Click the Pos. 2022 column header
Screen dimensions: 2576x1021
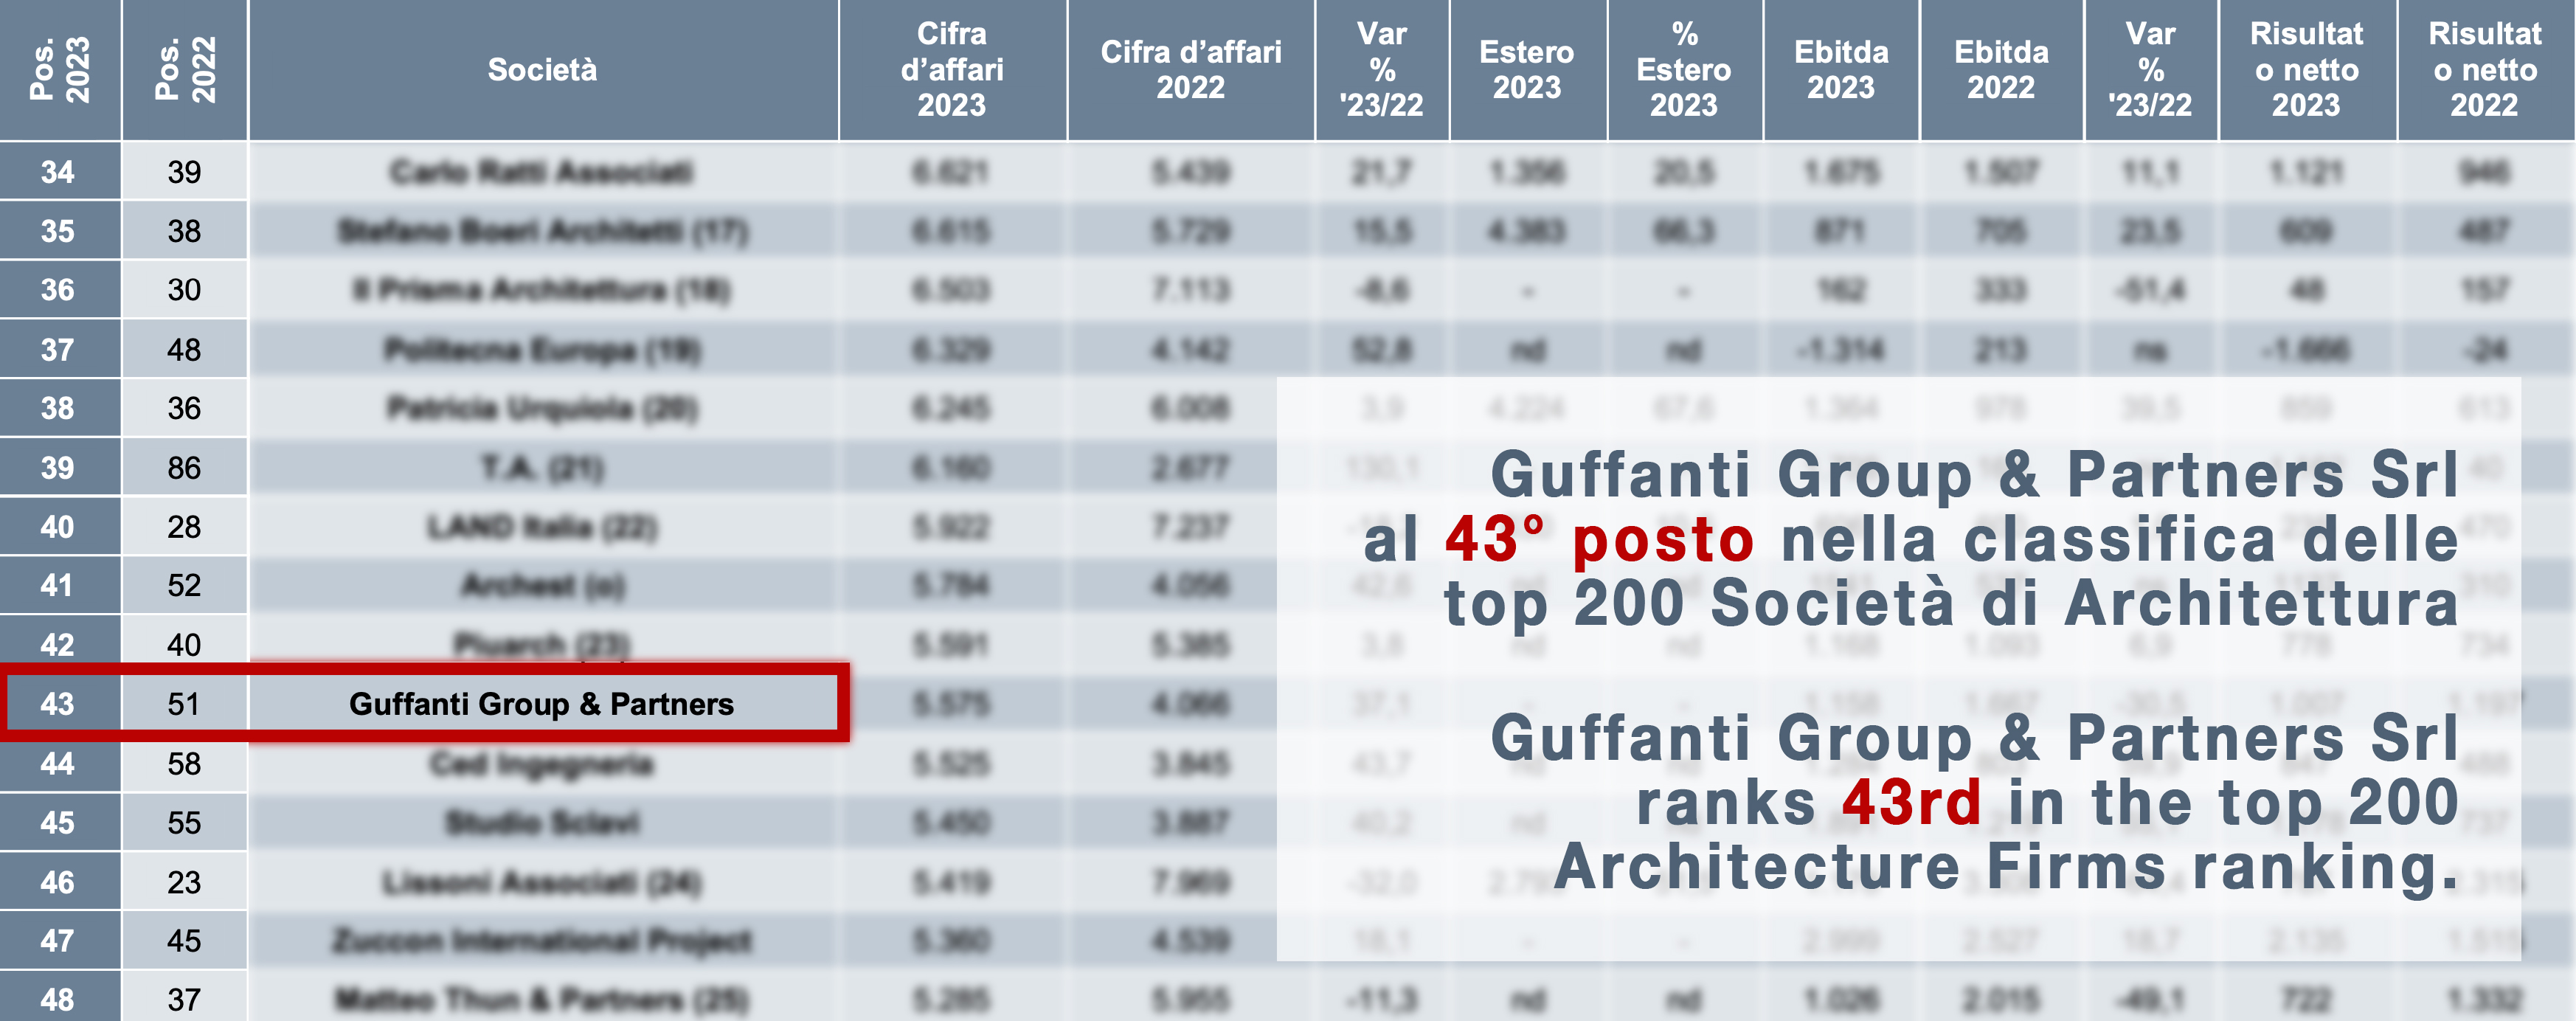185,69
